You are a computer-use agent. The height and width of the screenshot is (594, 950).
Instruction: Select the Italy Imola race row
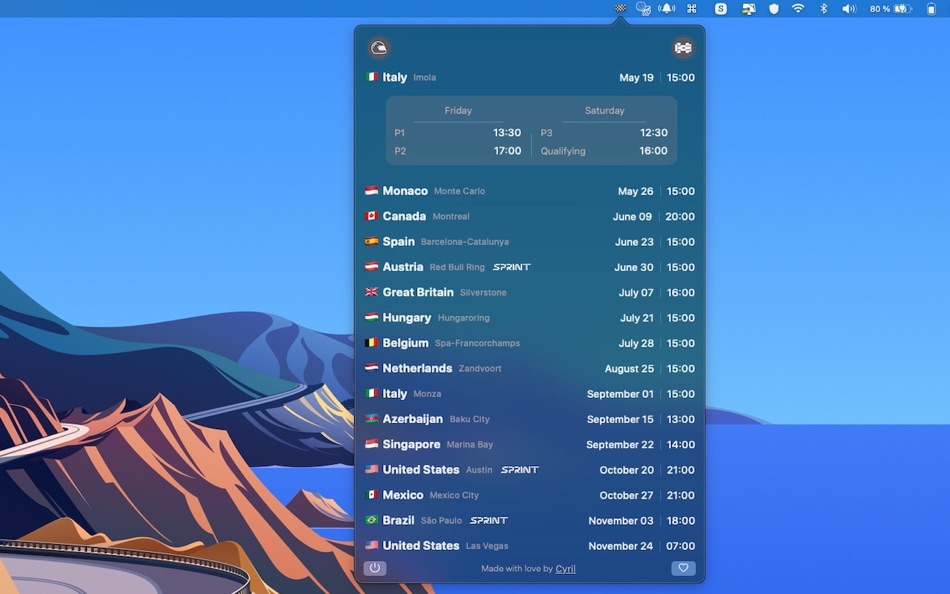(x=530, y=78)
